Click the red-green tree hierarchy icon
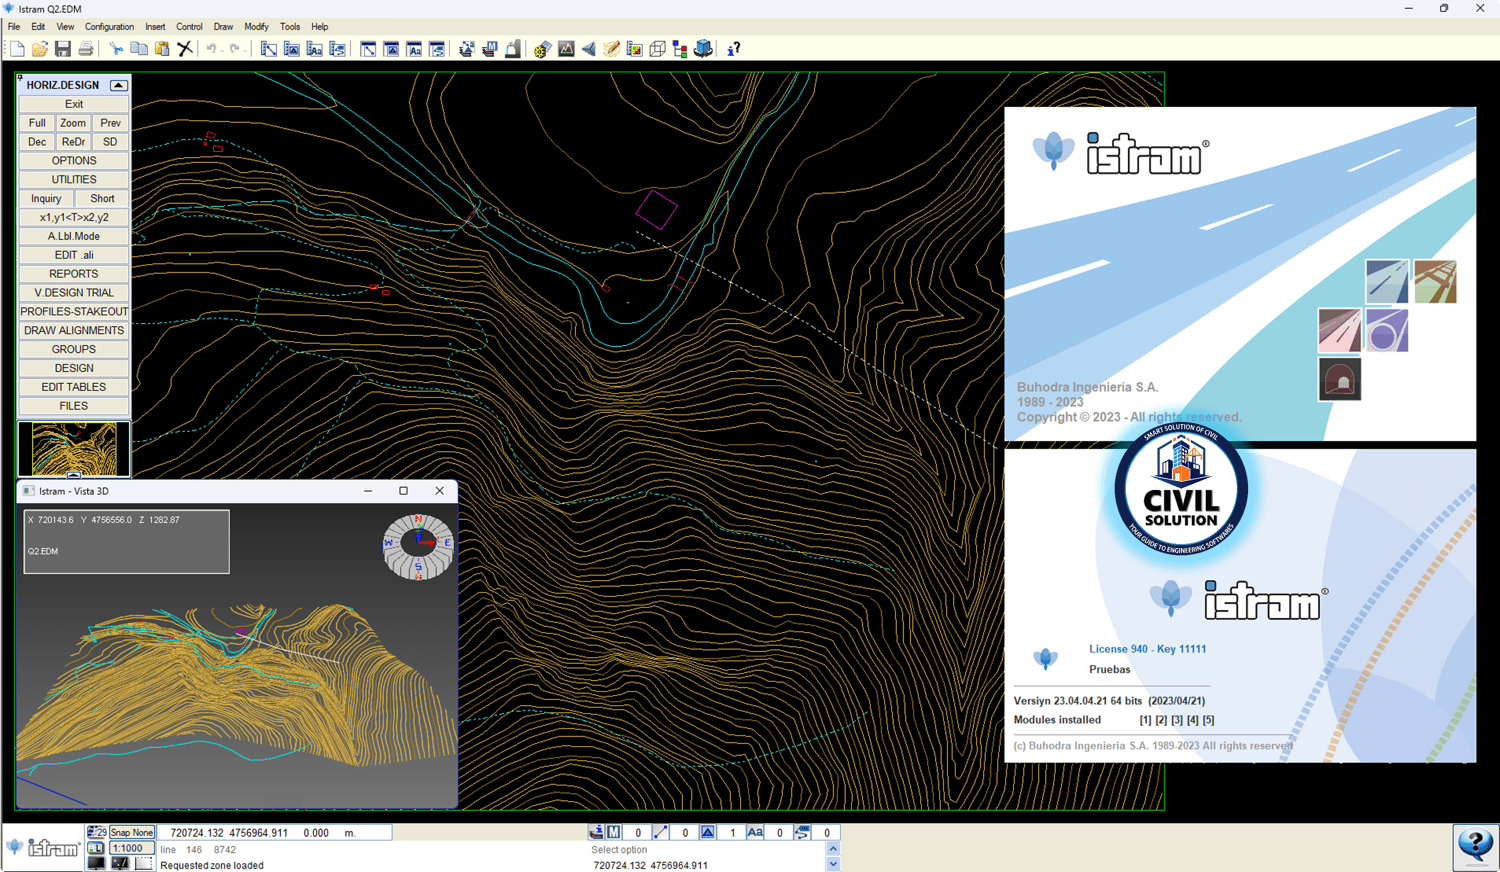1500x872 pixels. pos(681,49)
